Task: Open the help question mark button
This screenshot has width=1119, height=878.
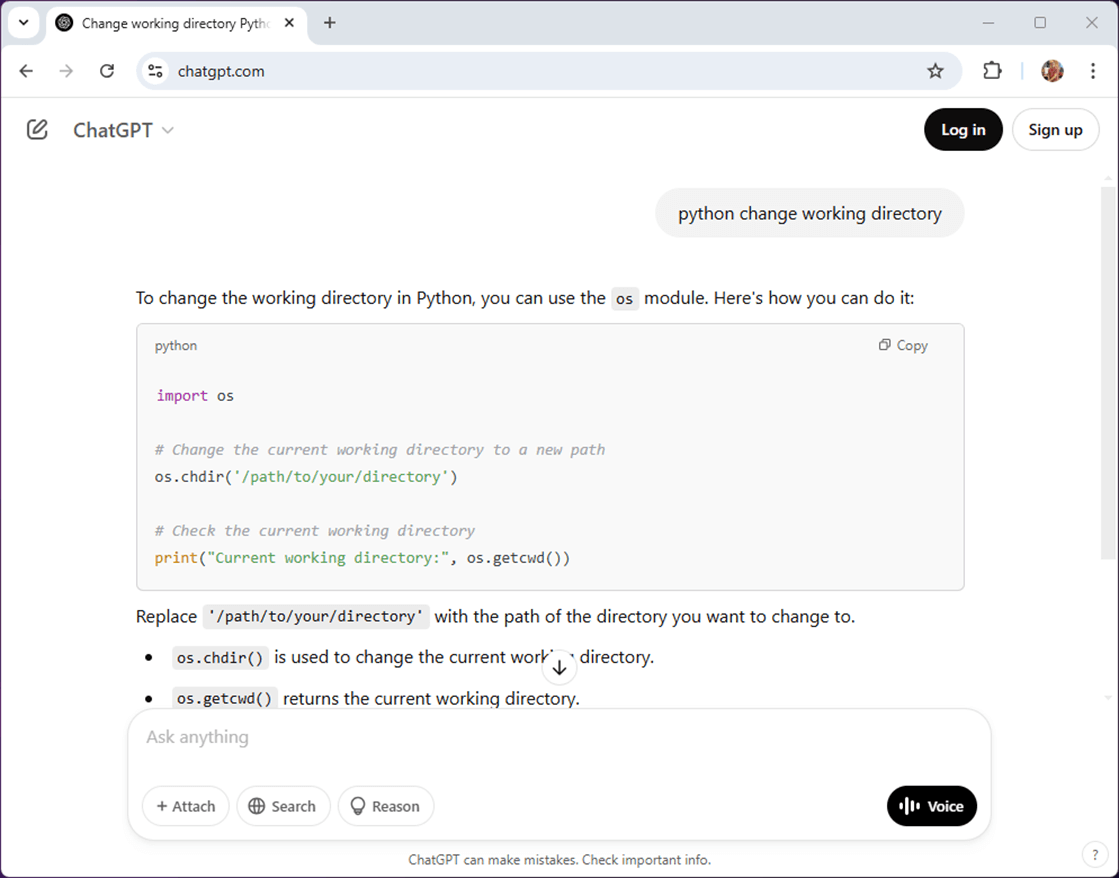Action: coord(1093,854)
